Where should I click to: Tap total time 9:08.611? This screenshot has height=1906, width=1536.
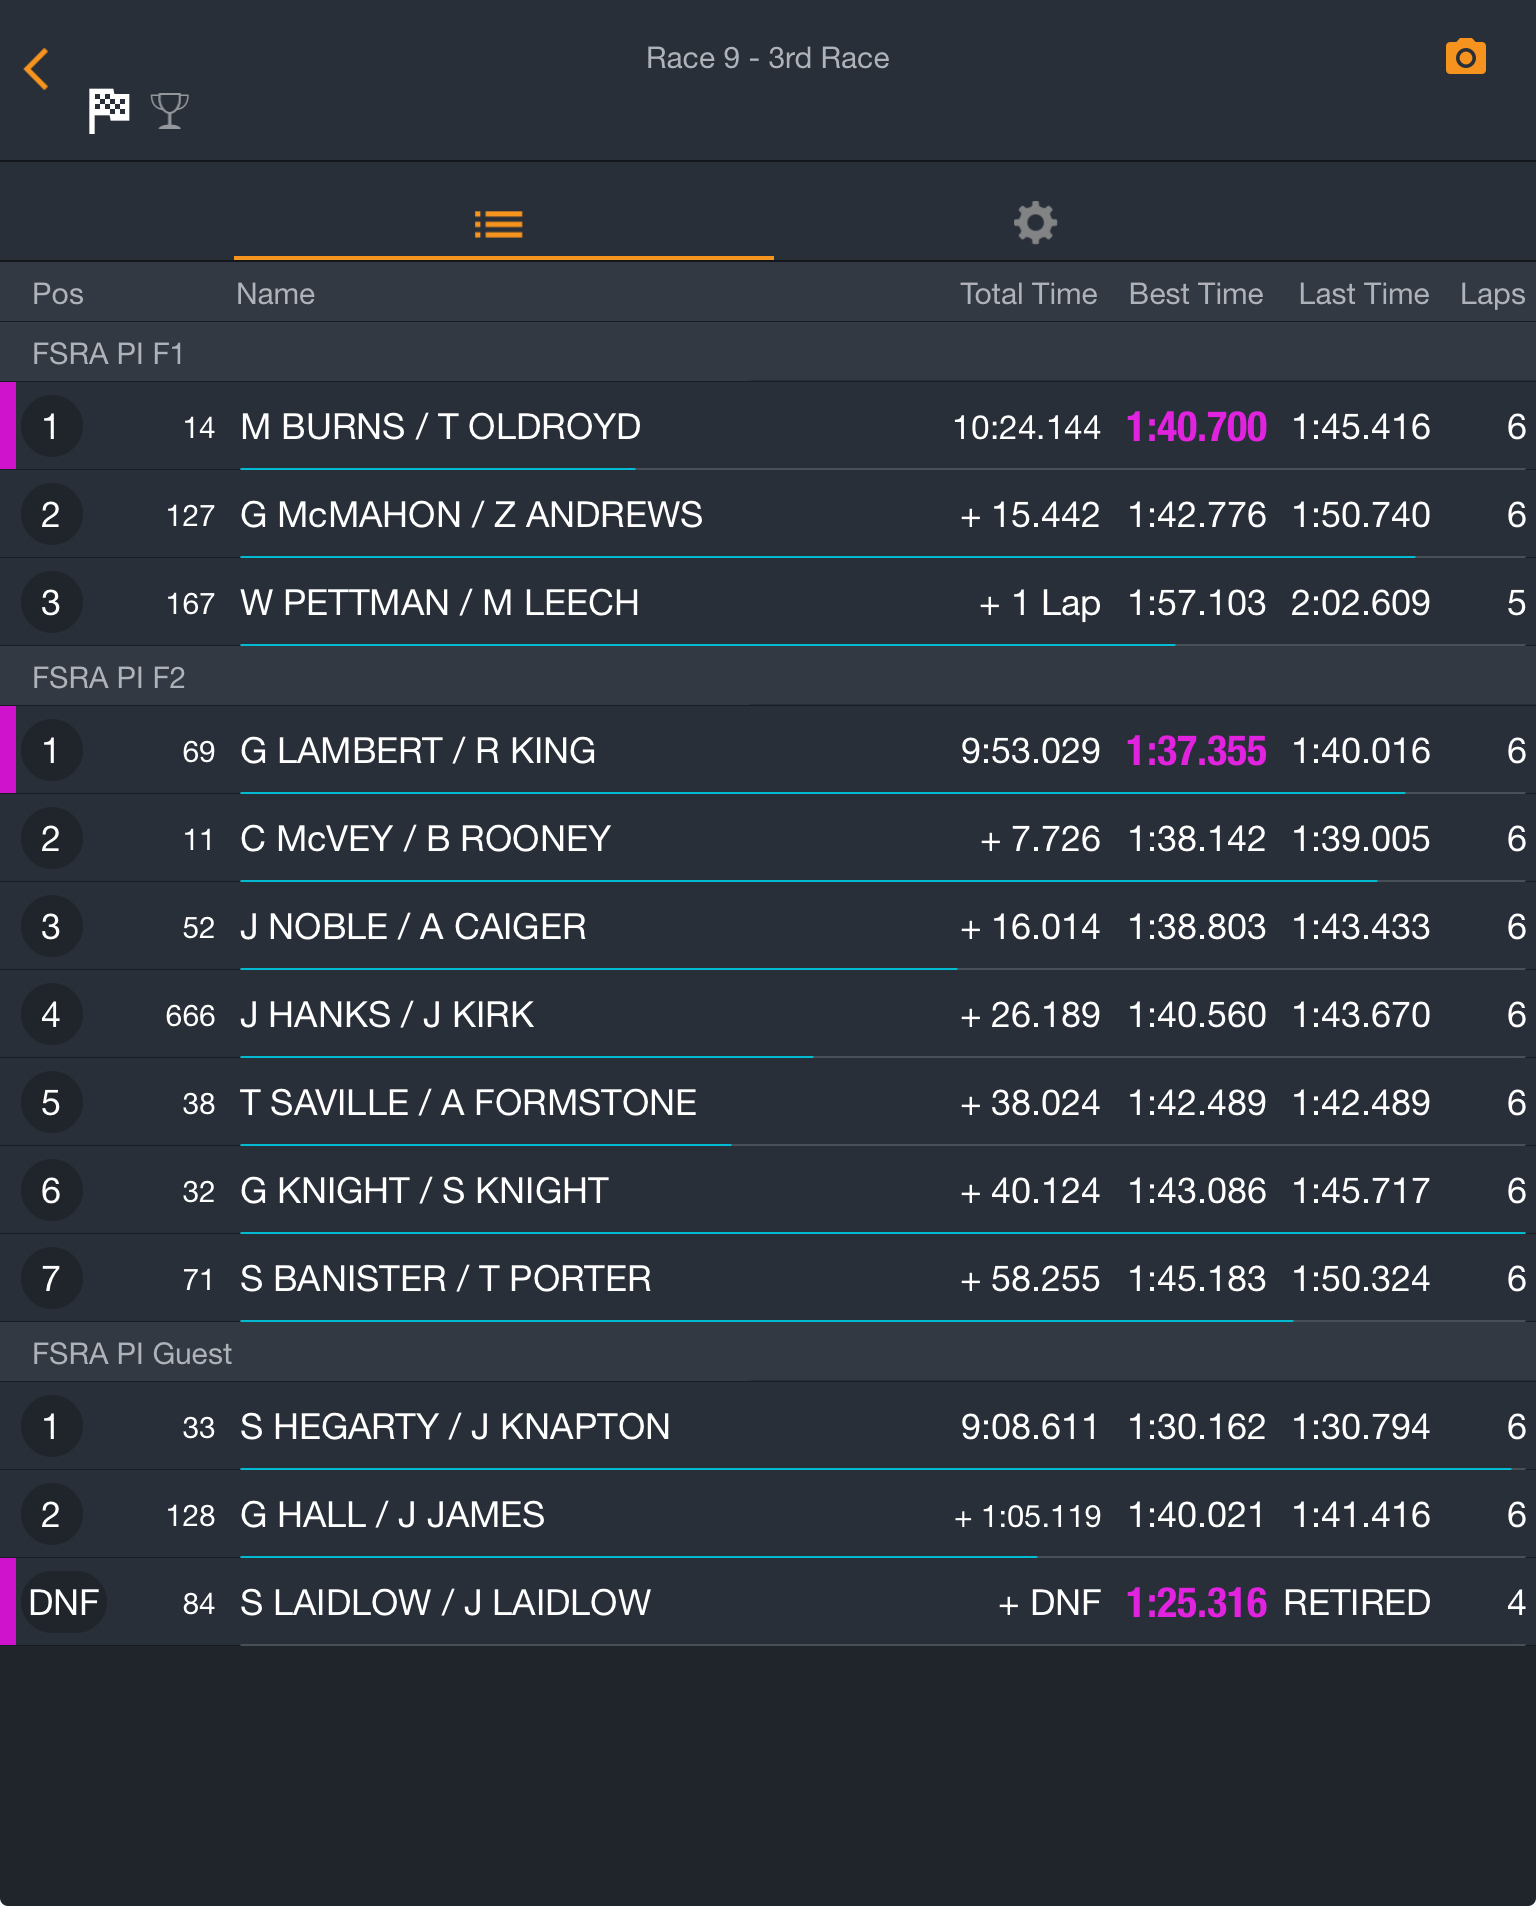click(x=1030, y=1427)
